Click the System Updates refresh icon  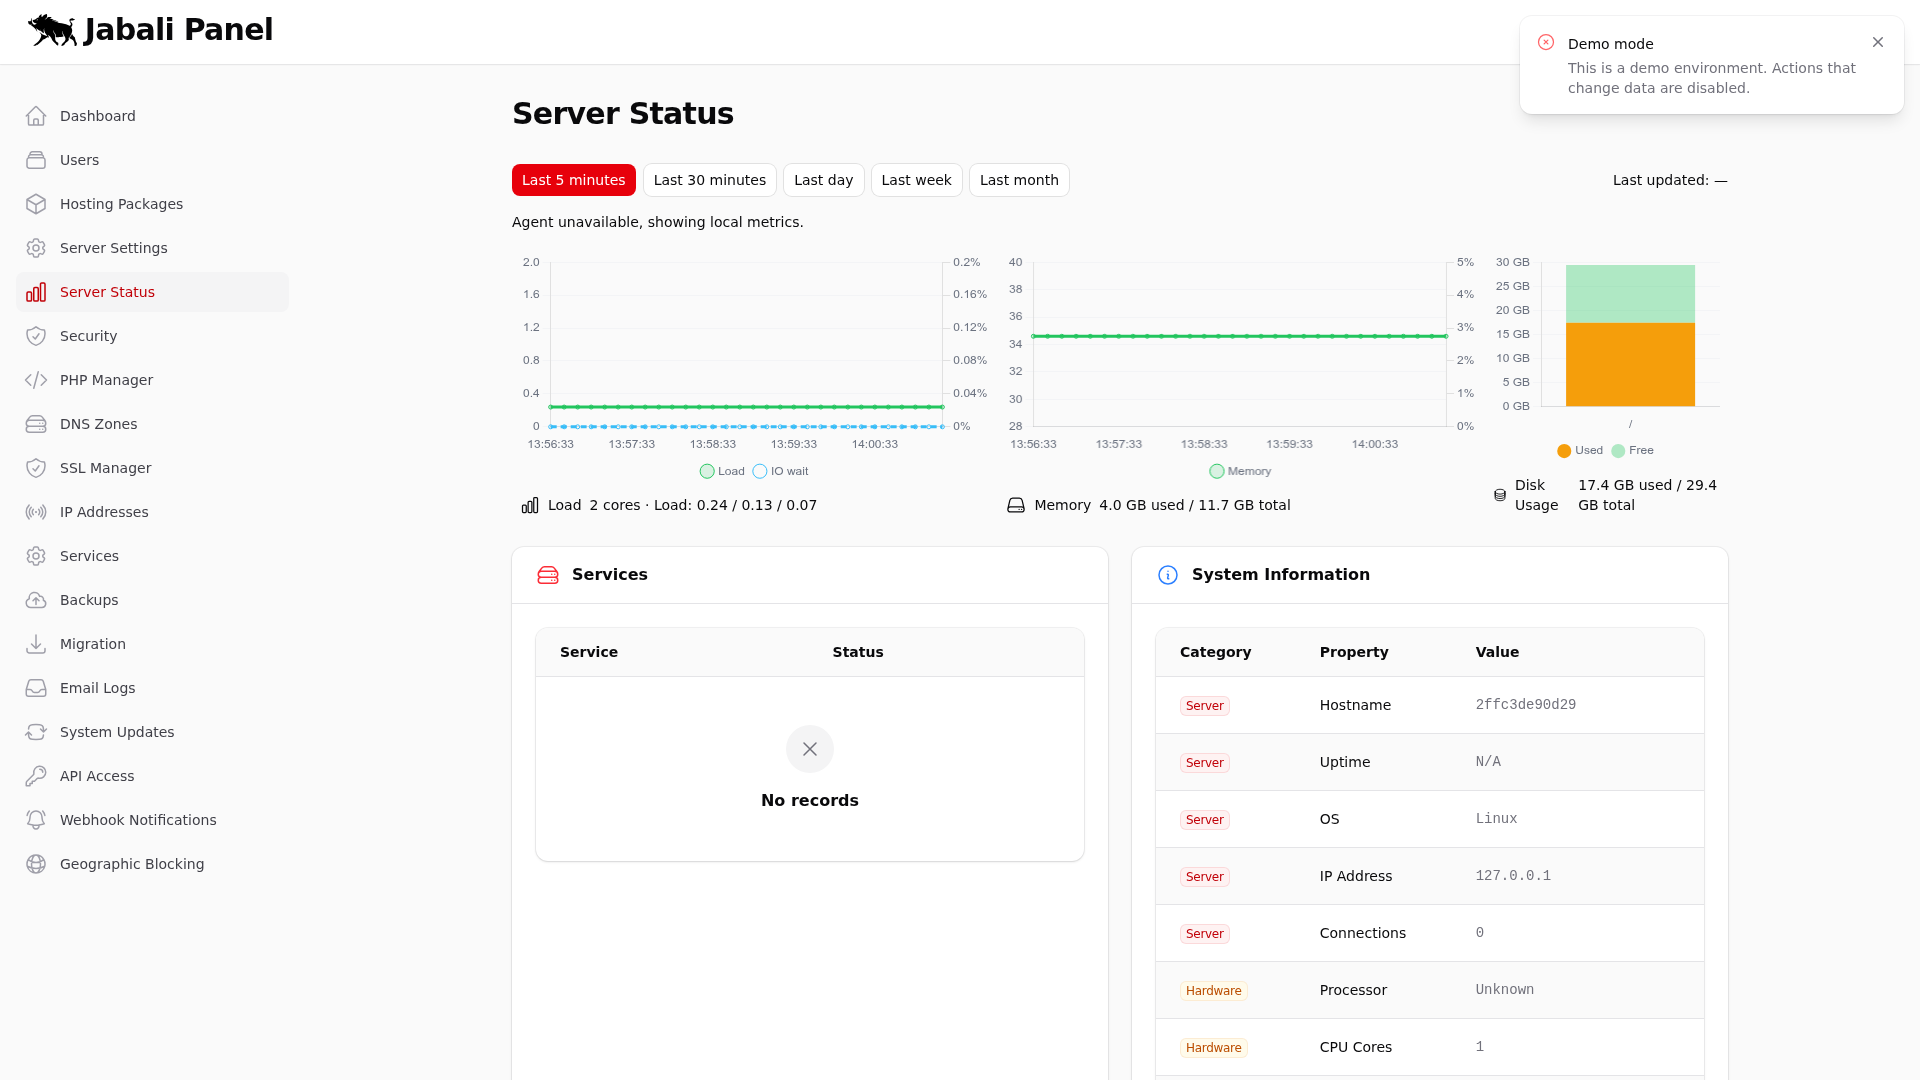36,732
